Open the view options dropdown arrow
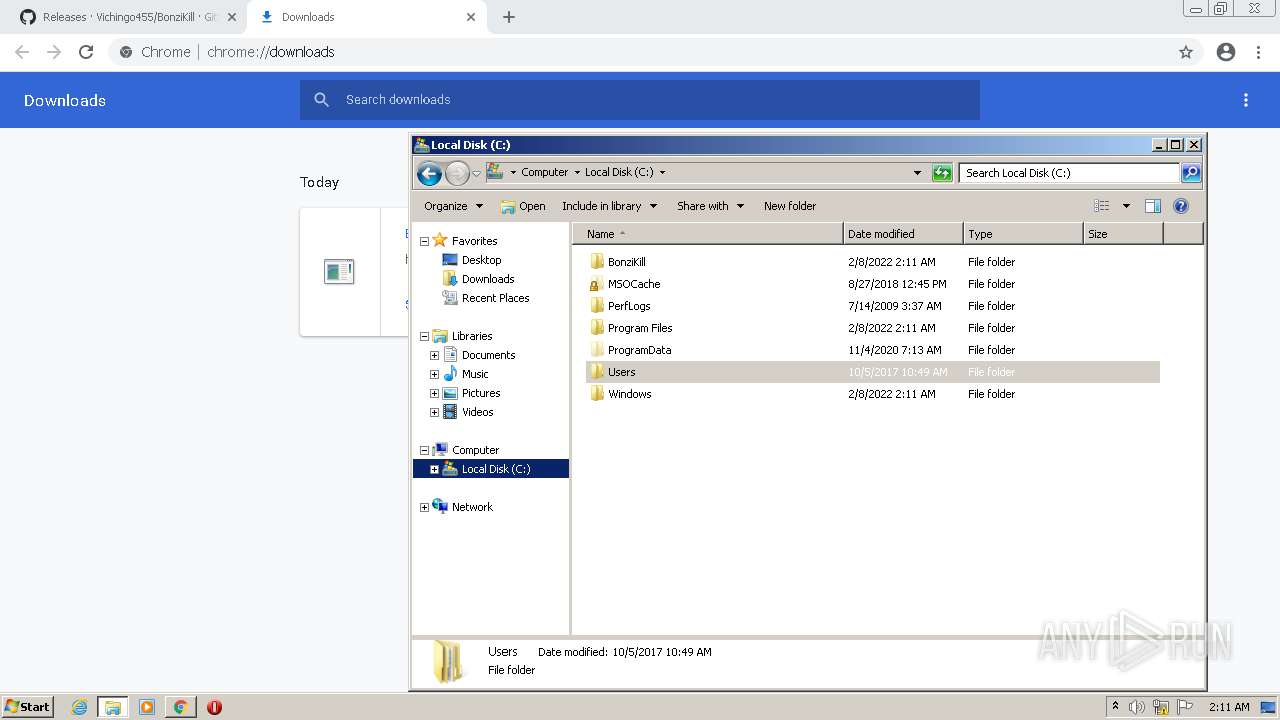Image resolution: width=1280 pixels, height=720 pixels. (1126, 206)
